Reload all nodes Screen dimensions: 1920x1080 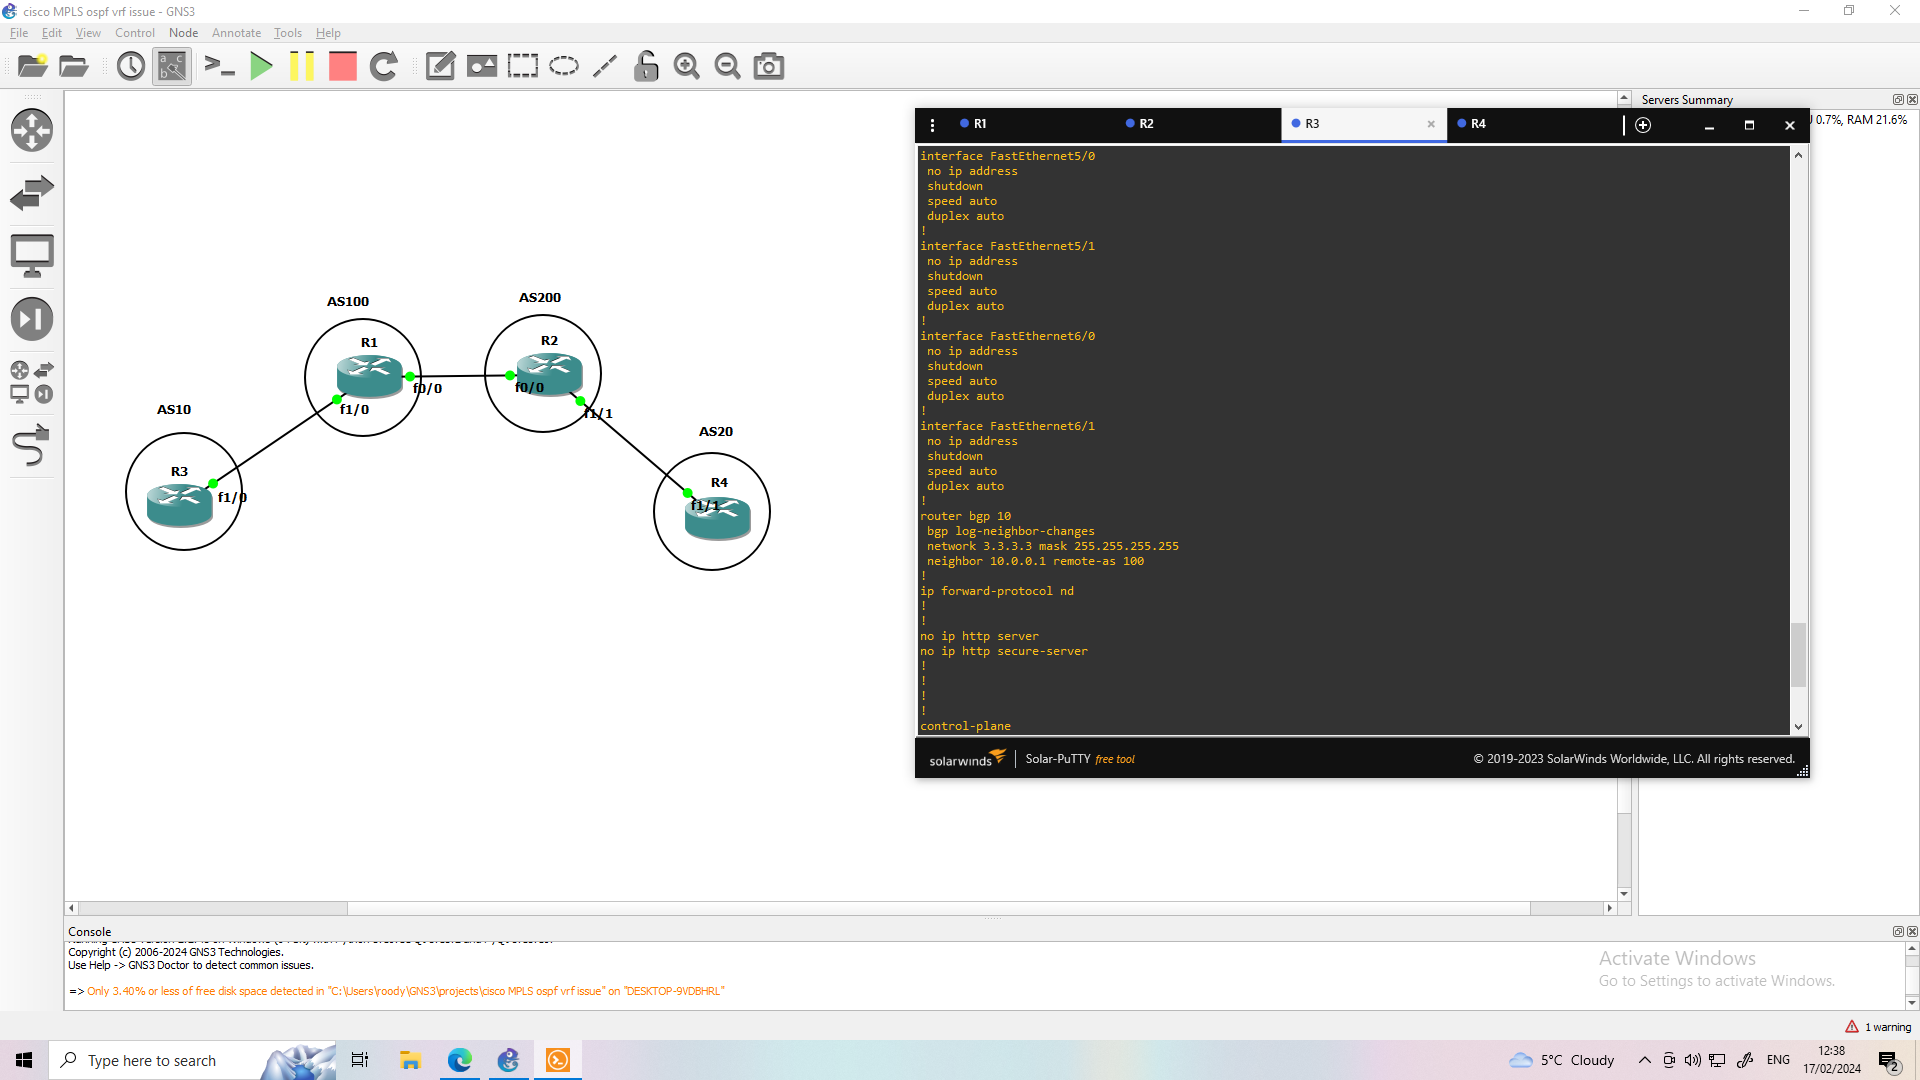coord(384,66)
